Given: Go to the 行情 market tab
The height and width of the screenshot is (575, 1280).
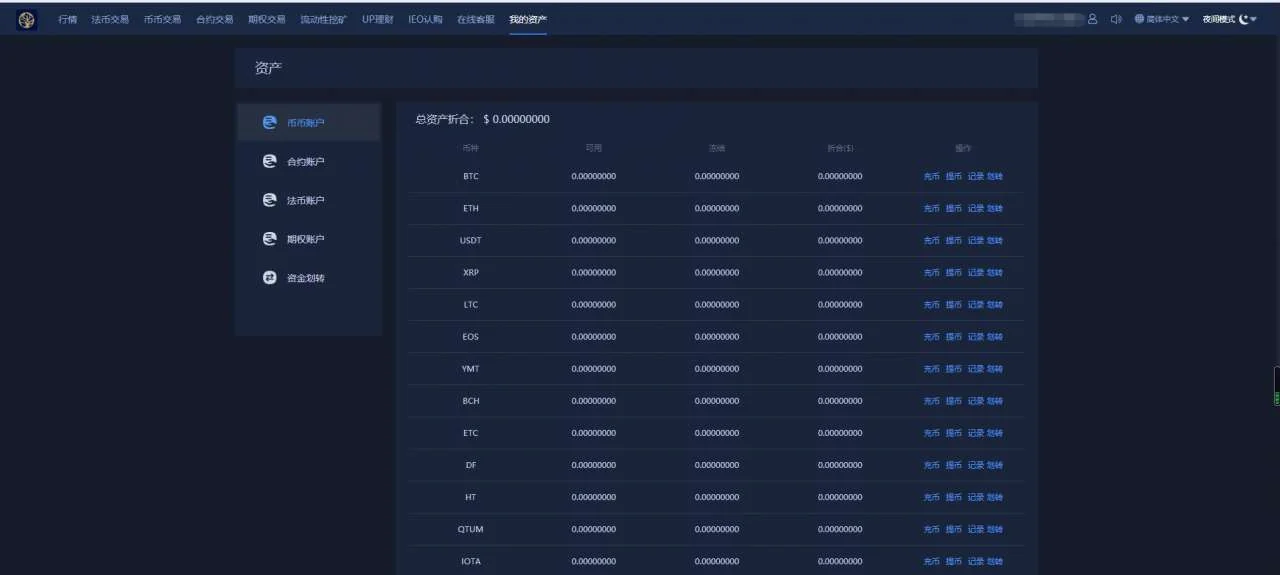Looking at the screenshot, I should click(67, 19).
